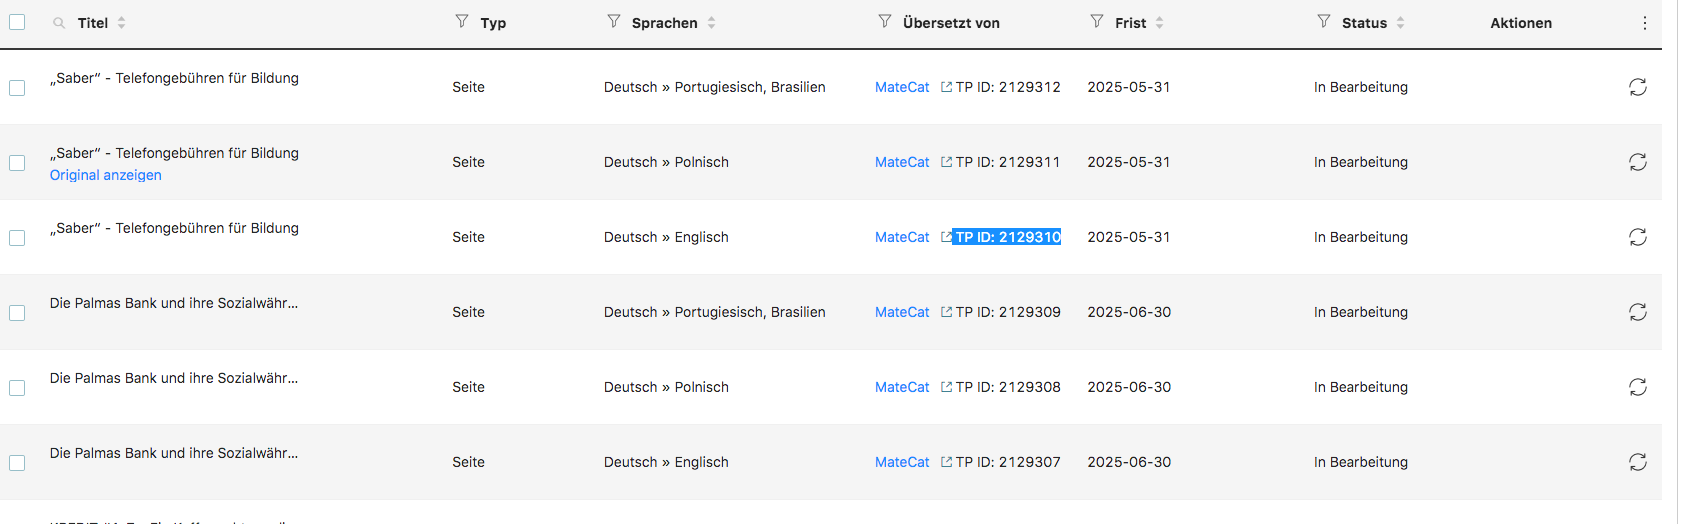Click the sync icon for TP ID 2129307
This screenshot has width=1691, height=524.
tap(1637, 462)
